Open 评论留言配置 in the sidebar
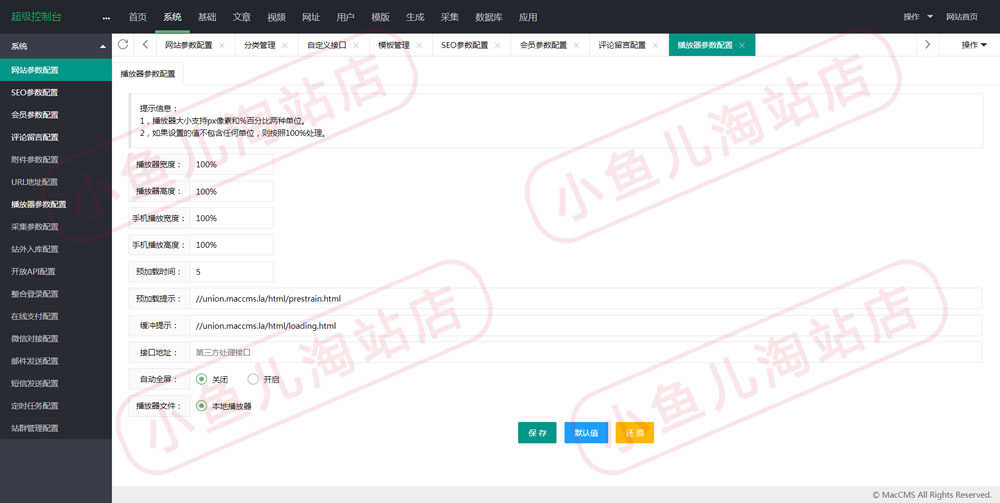This screenshot has height=503, width=1000. point(55,137)
